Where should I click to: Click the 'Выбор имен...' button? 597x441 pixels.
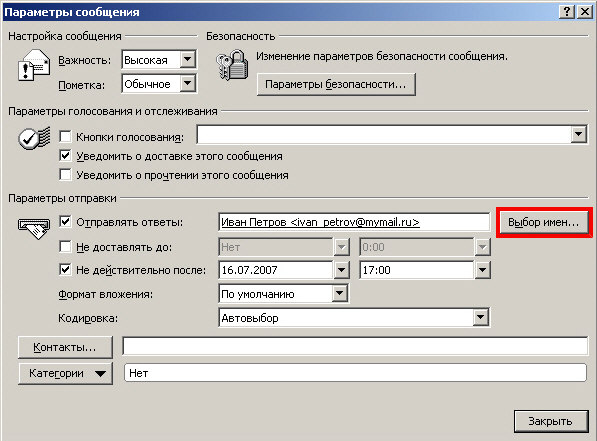pyautogui.click(x=543, y=222)
